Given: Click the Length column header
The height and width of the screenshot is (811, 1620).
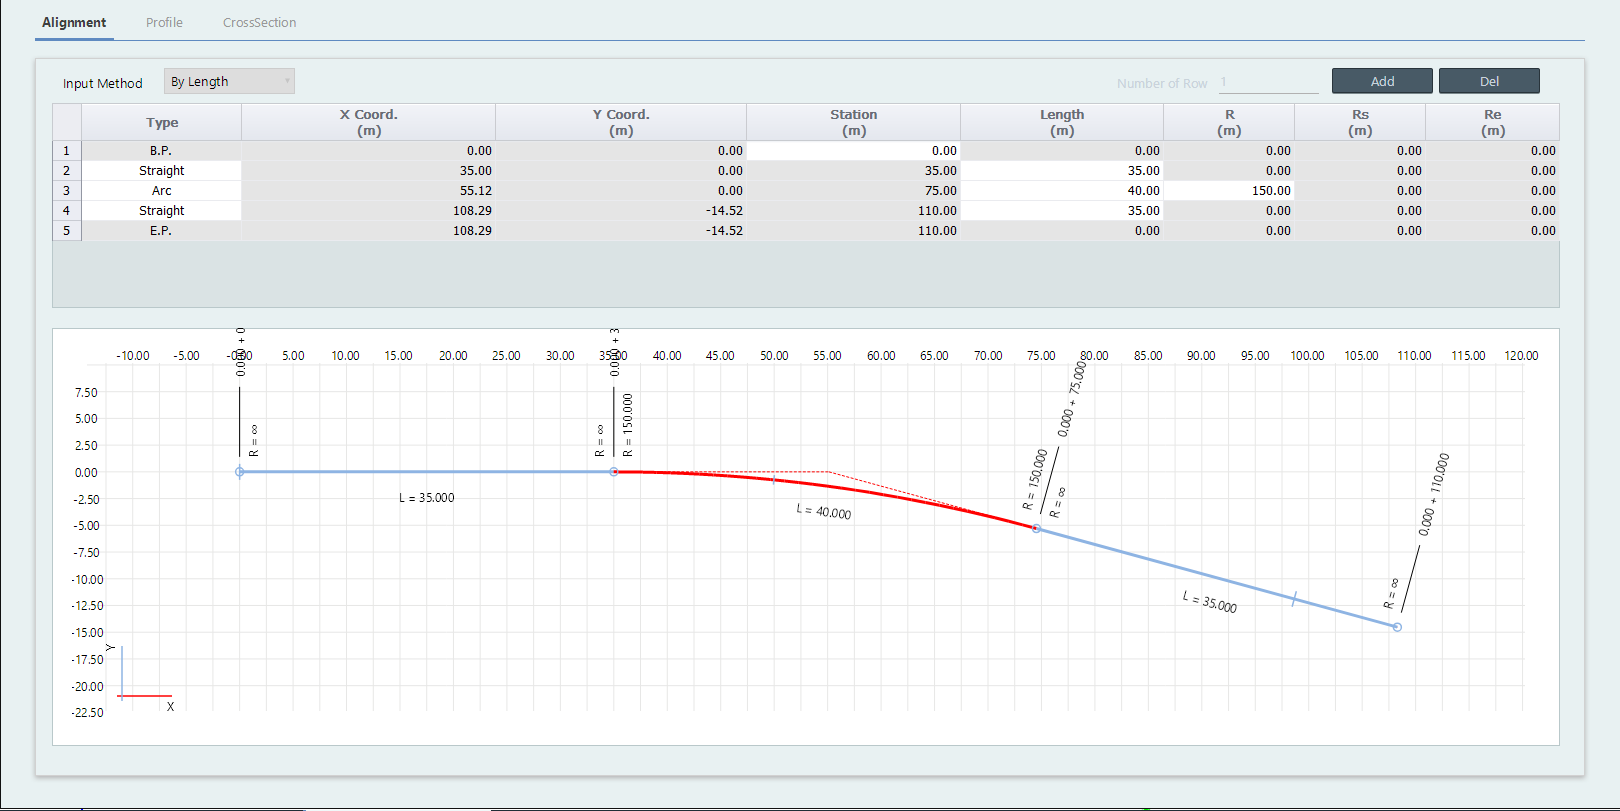Looking at the screenshot, I should [1061, 122].
